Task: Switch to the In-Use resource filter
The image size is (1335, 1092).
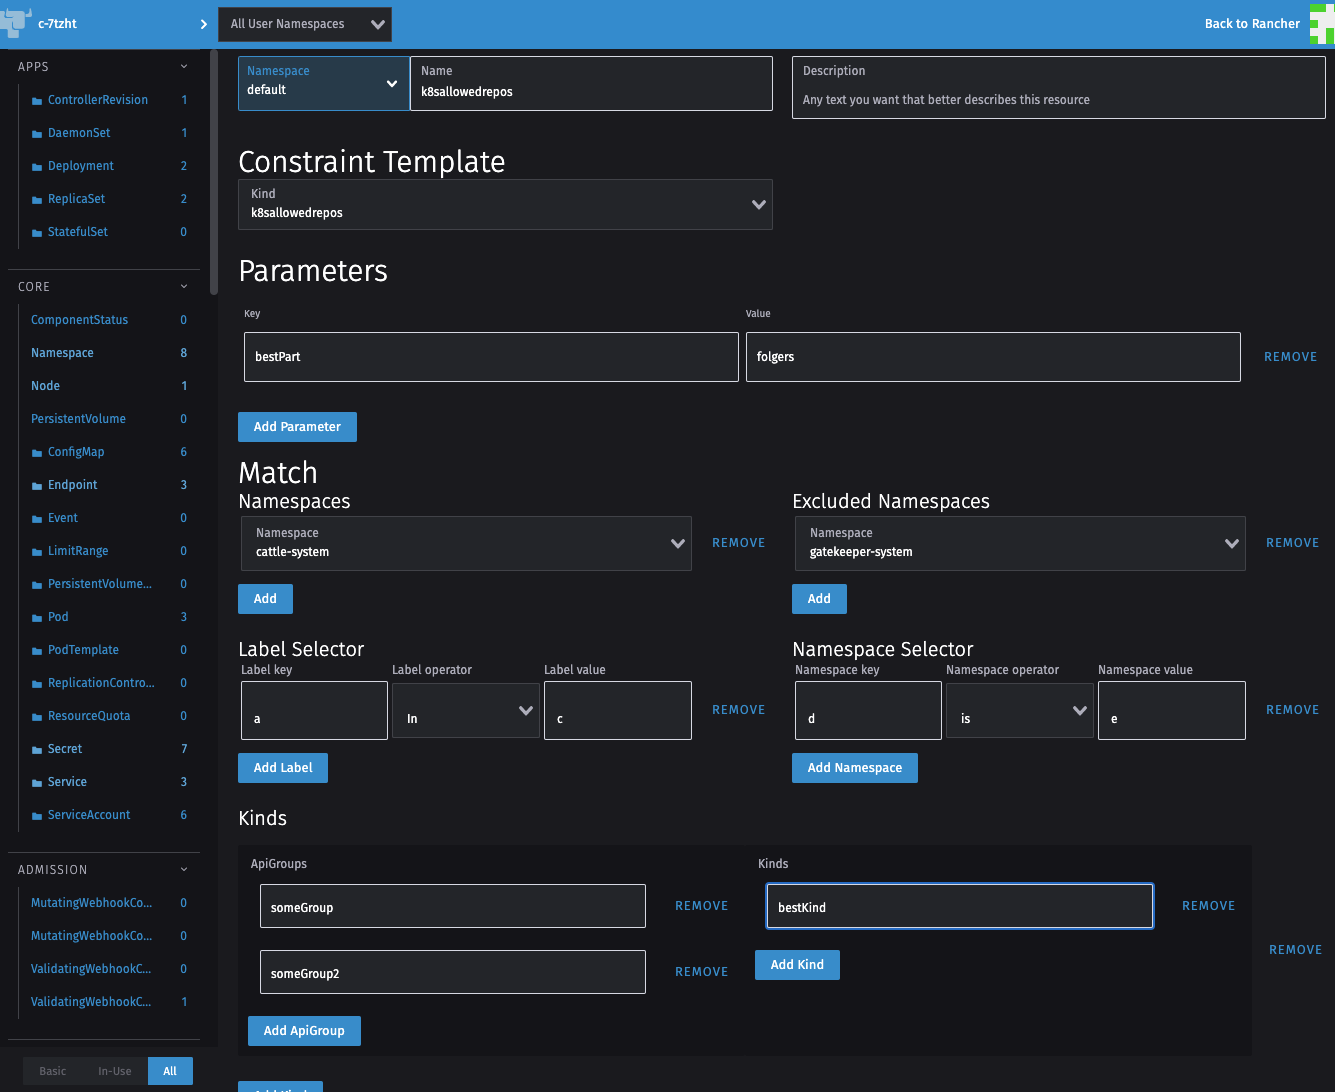Action: (x=114, y=1070)
